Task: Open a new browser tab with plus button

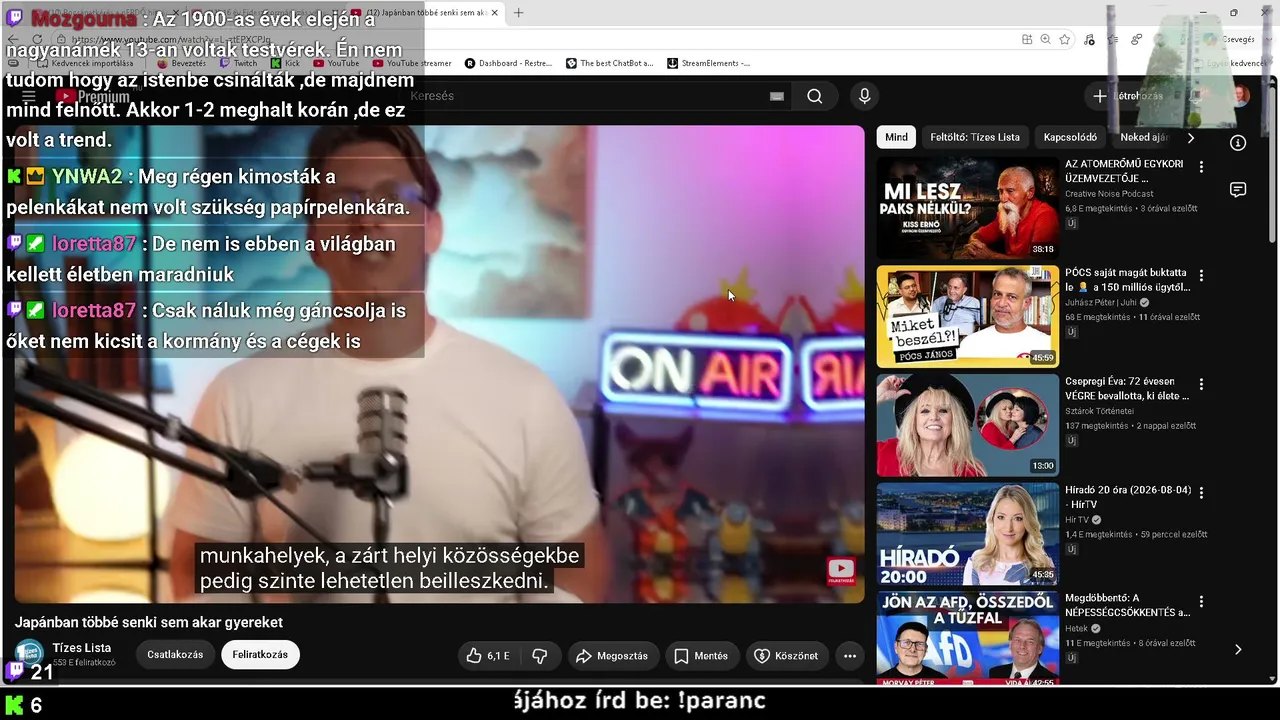Action: [518, 13]
